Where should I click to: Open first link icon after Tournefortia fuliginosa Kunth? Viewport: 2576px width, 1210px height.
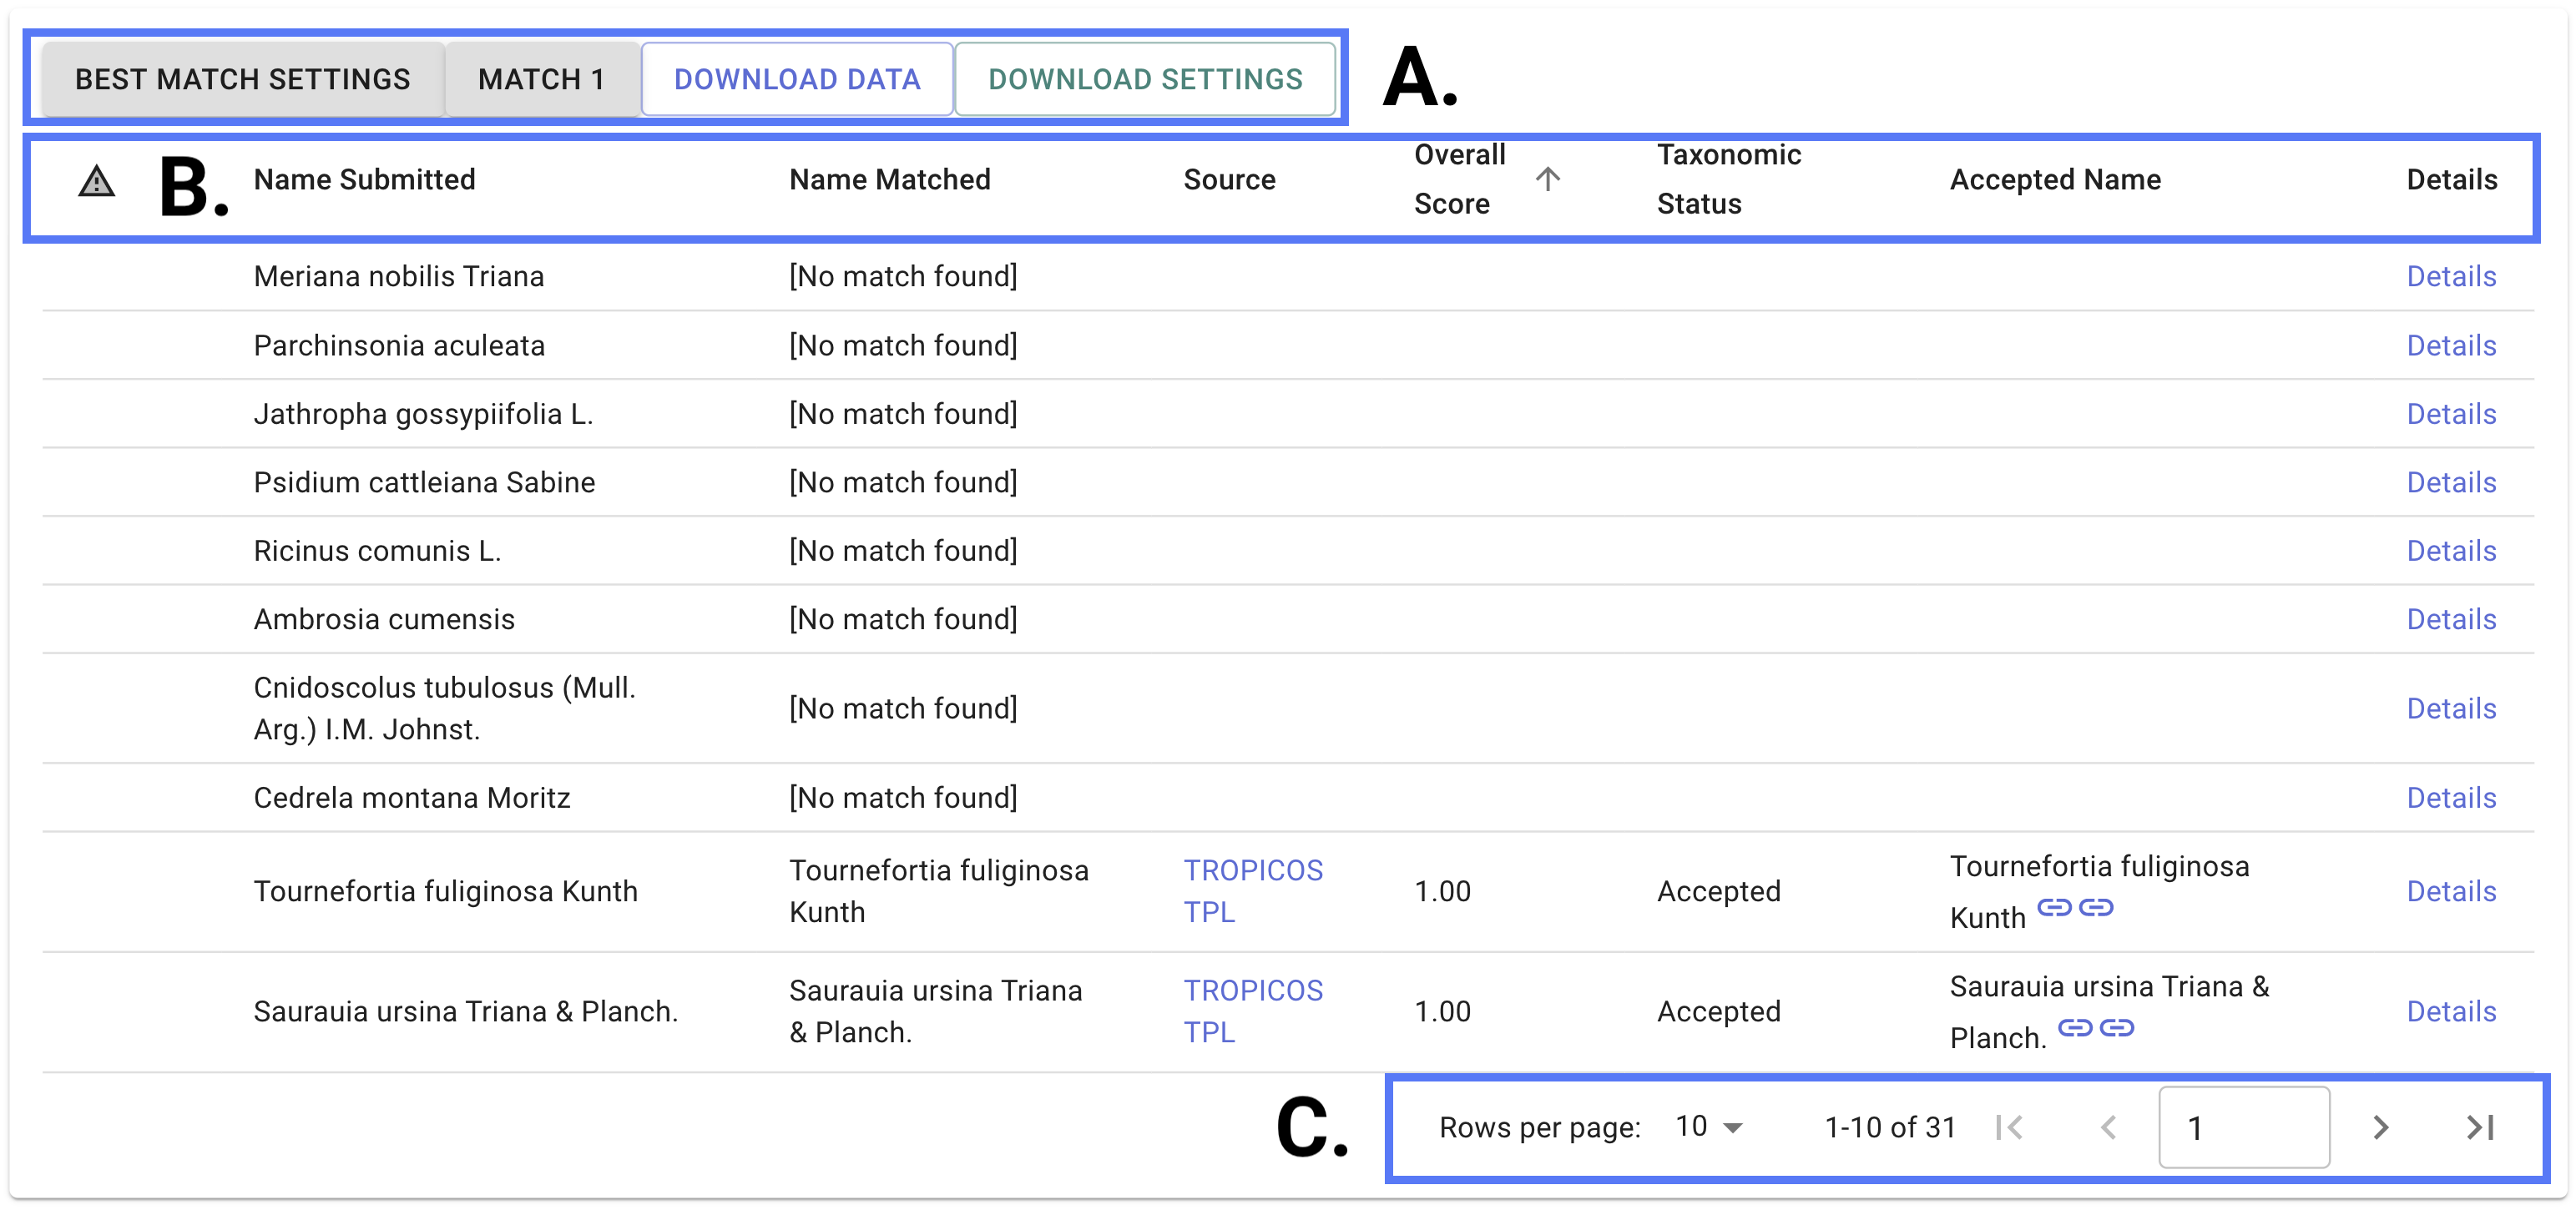click(2054, 907)
